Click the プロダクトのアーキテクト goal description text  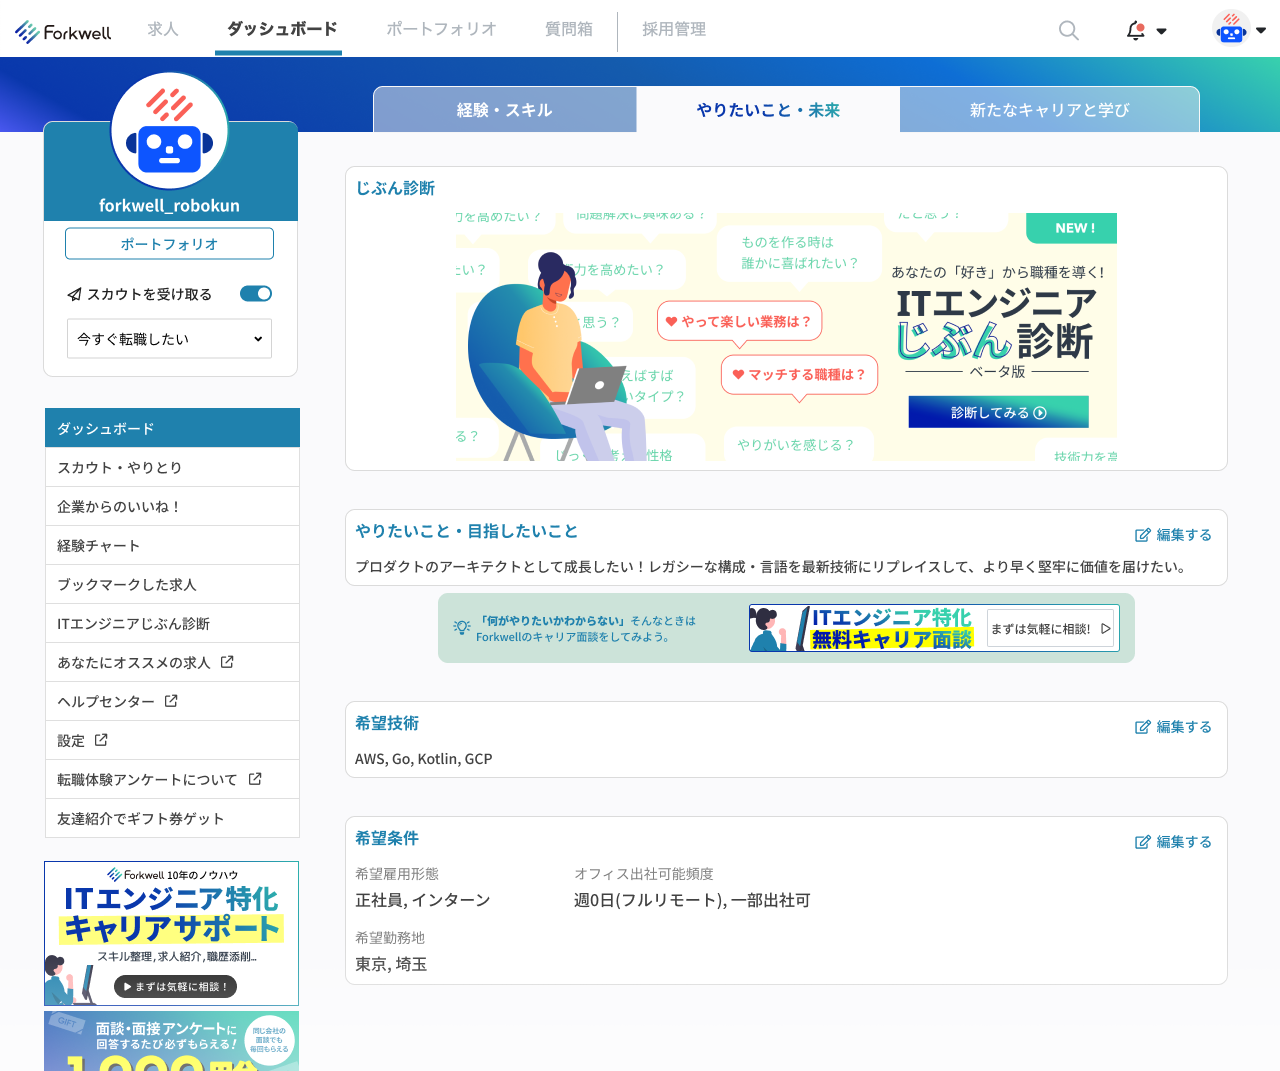click(x=772, y=566)
